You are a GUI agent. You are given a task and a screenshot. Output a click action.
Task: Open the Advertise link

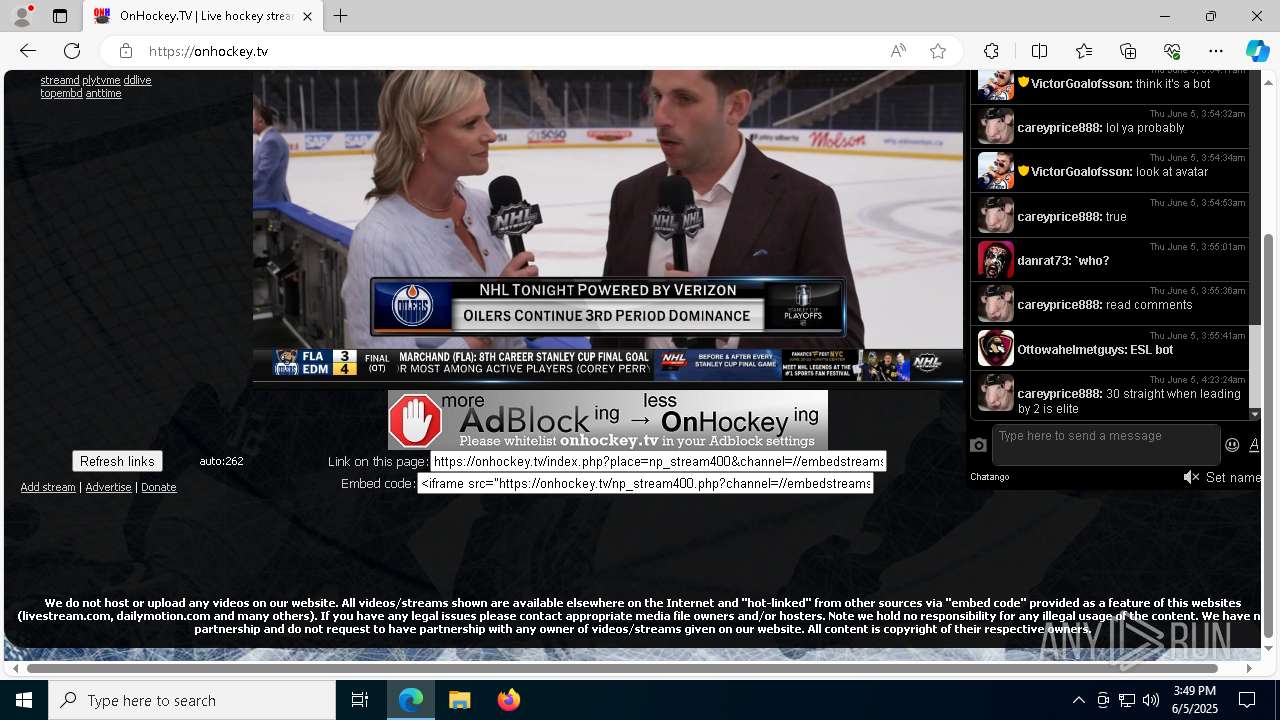[x=108, y=487]
